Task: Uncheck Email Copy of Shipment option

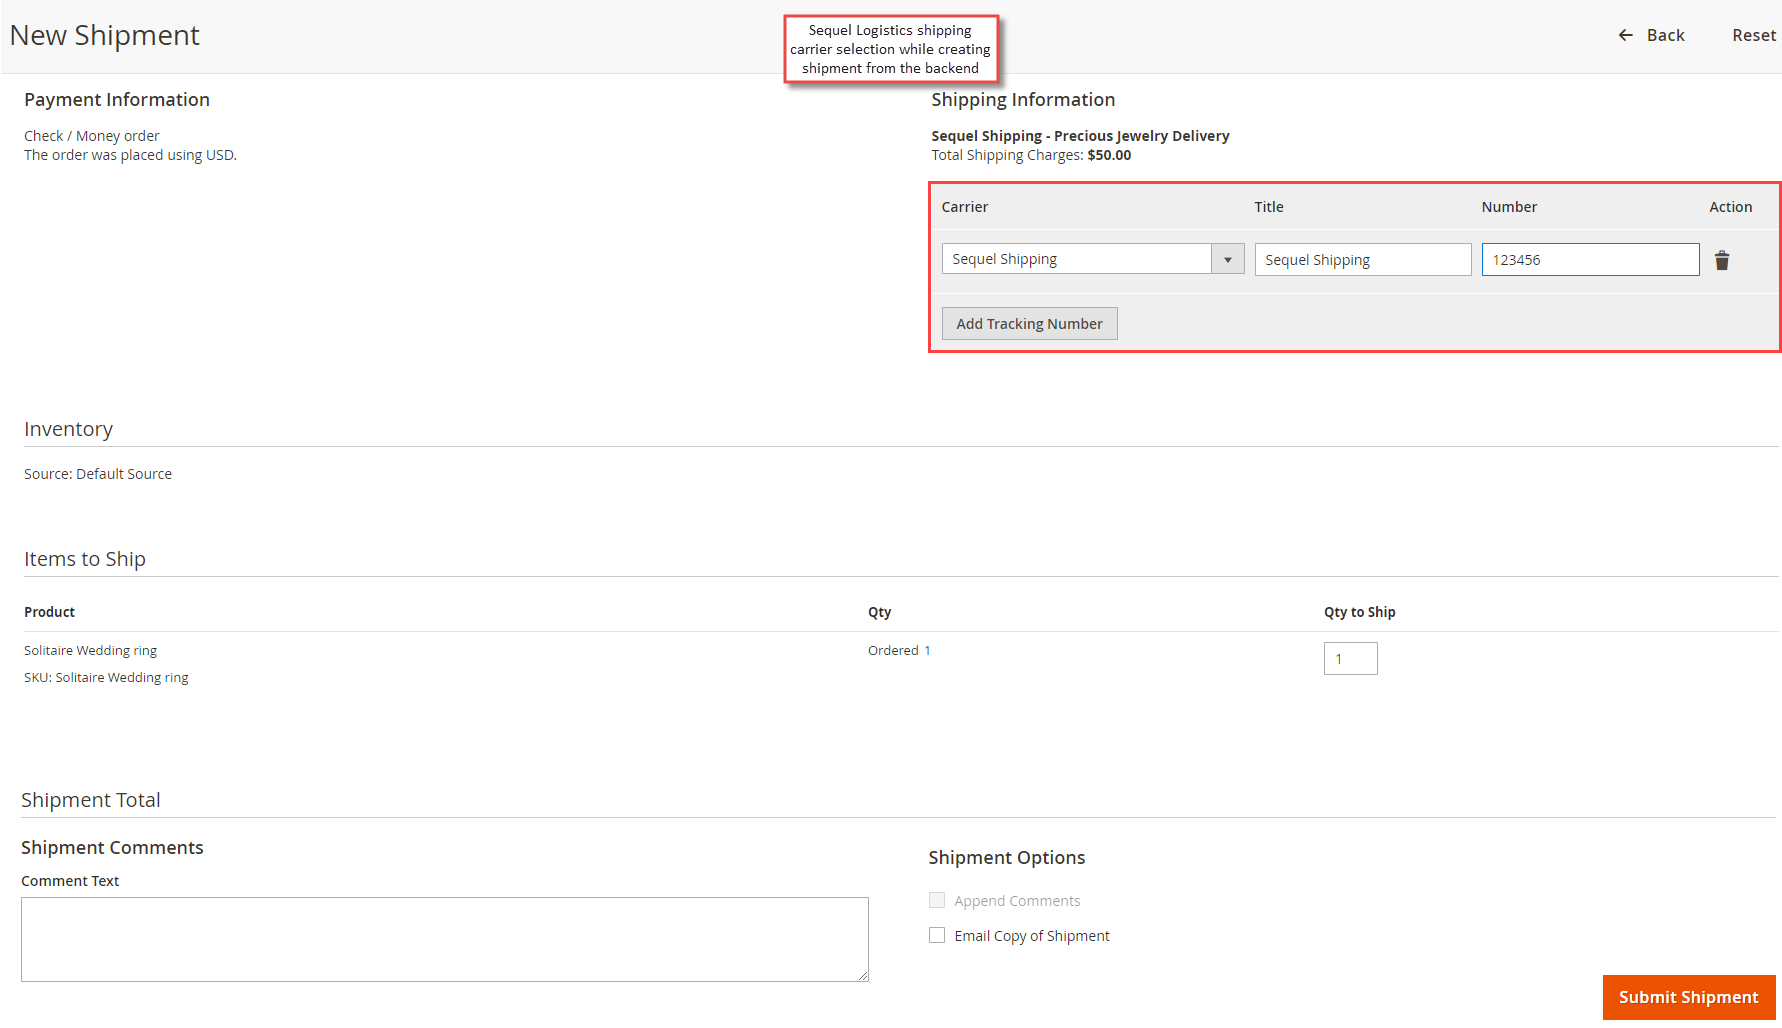Action: (x=937, y=934)
